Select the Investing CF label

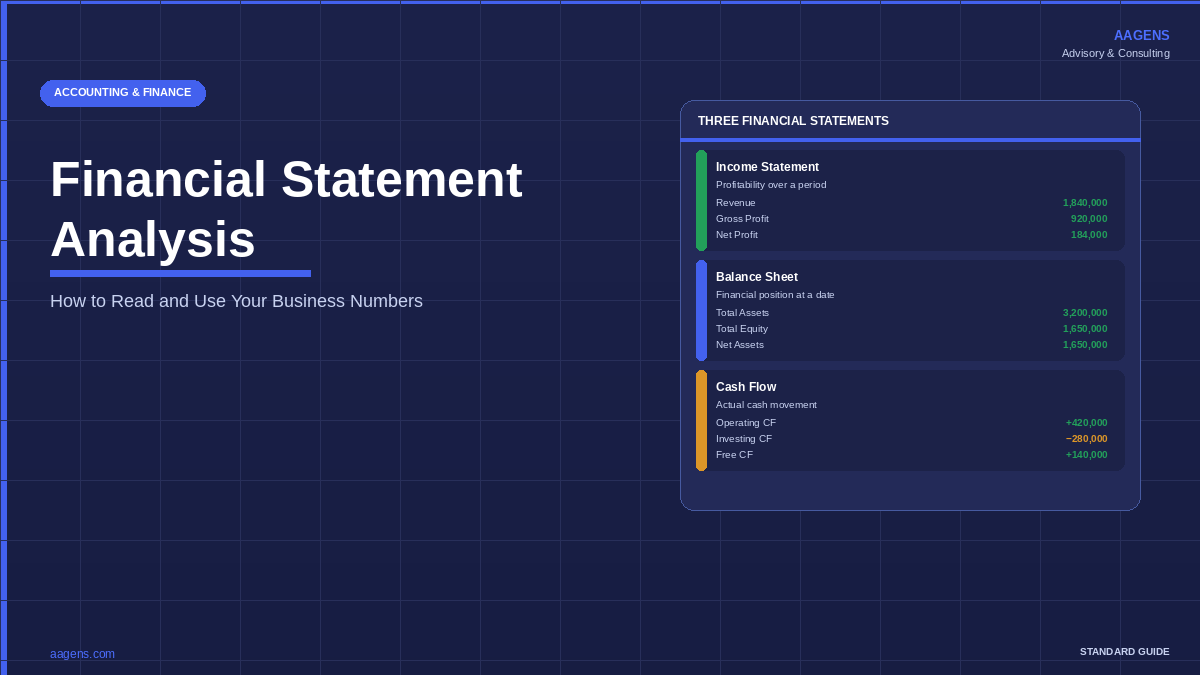(x=744, y=439)
